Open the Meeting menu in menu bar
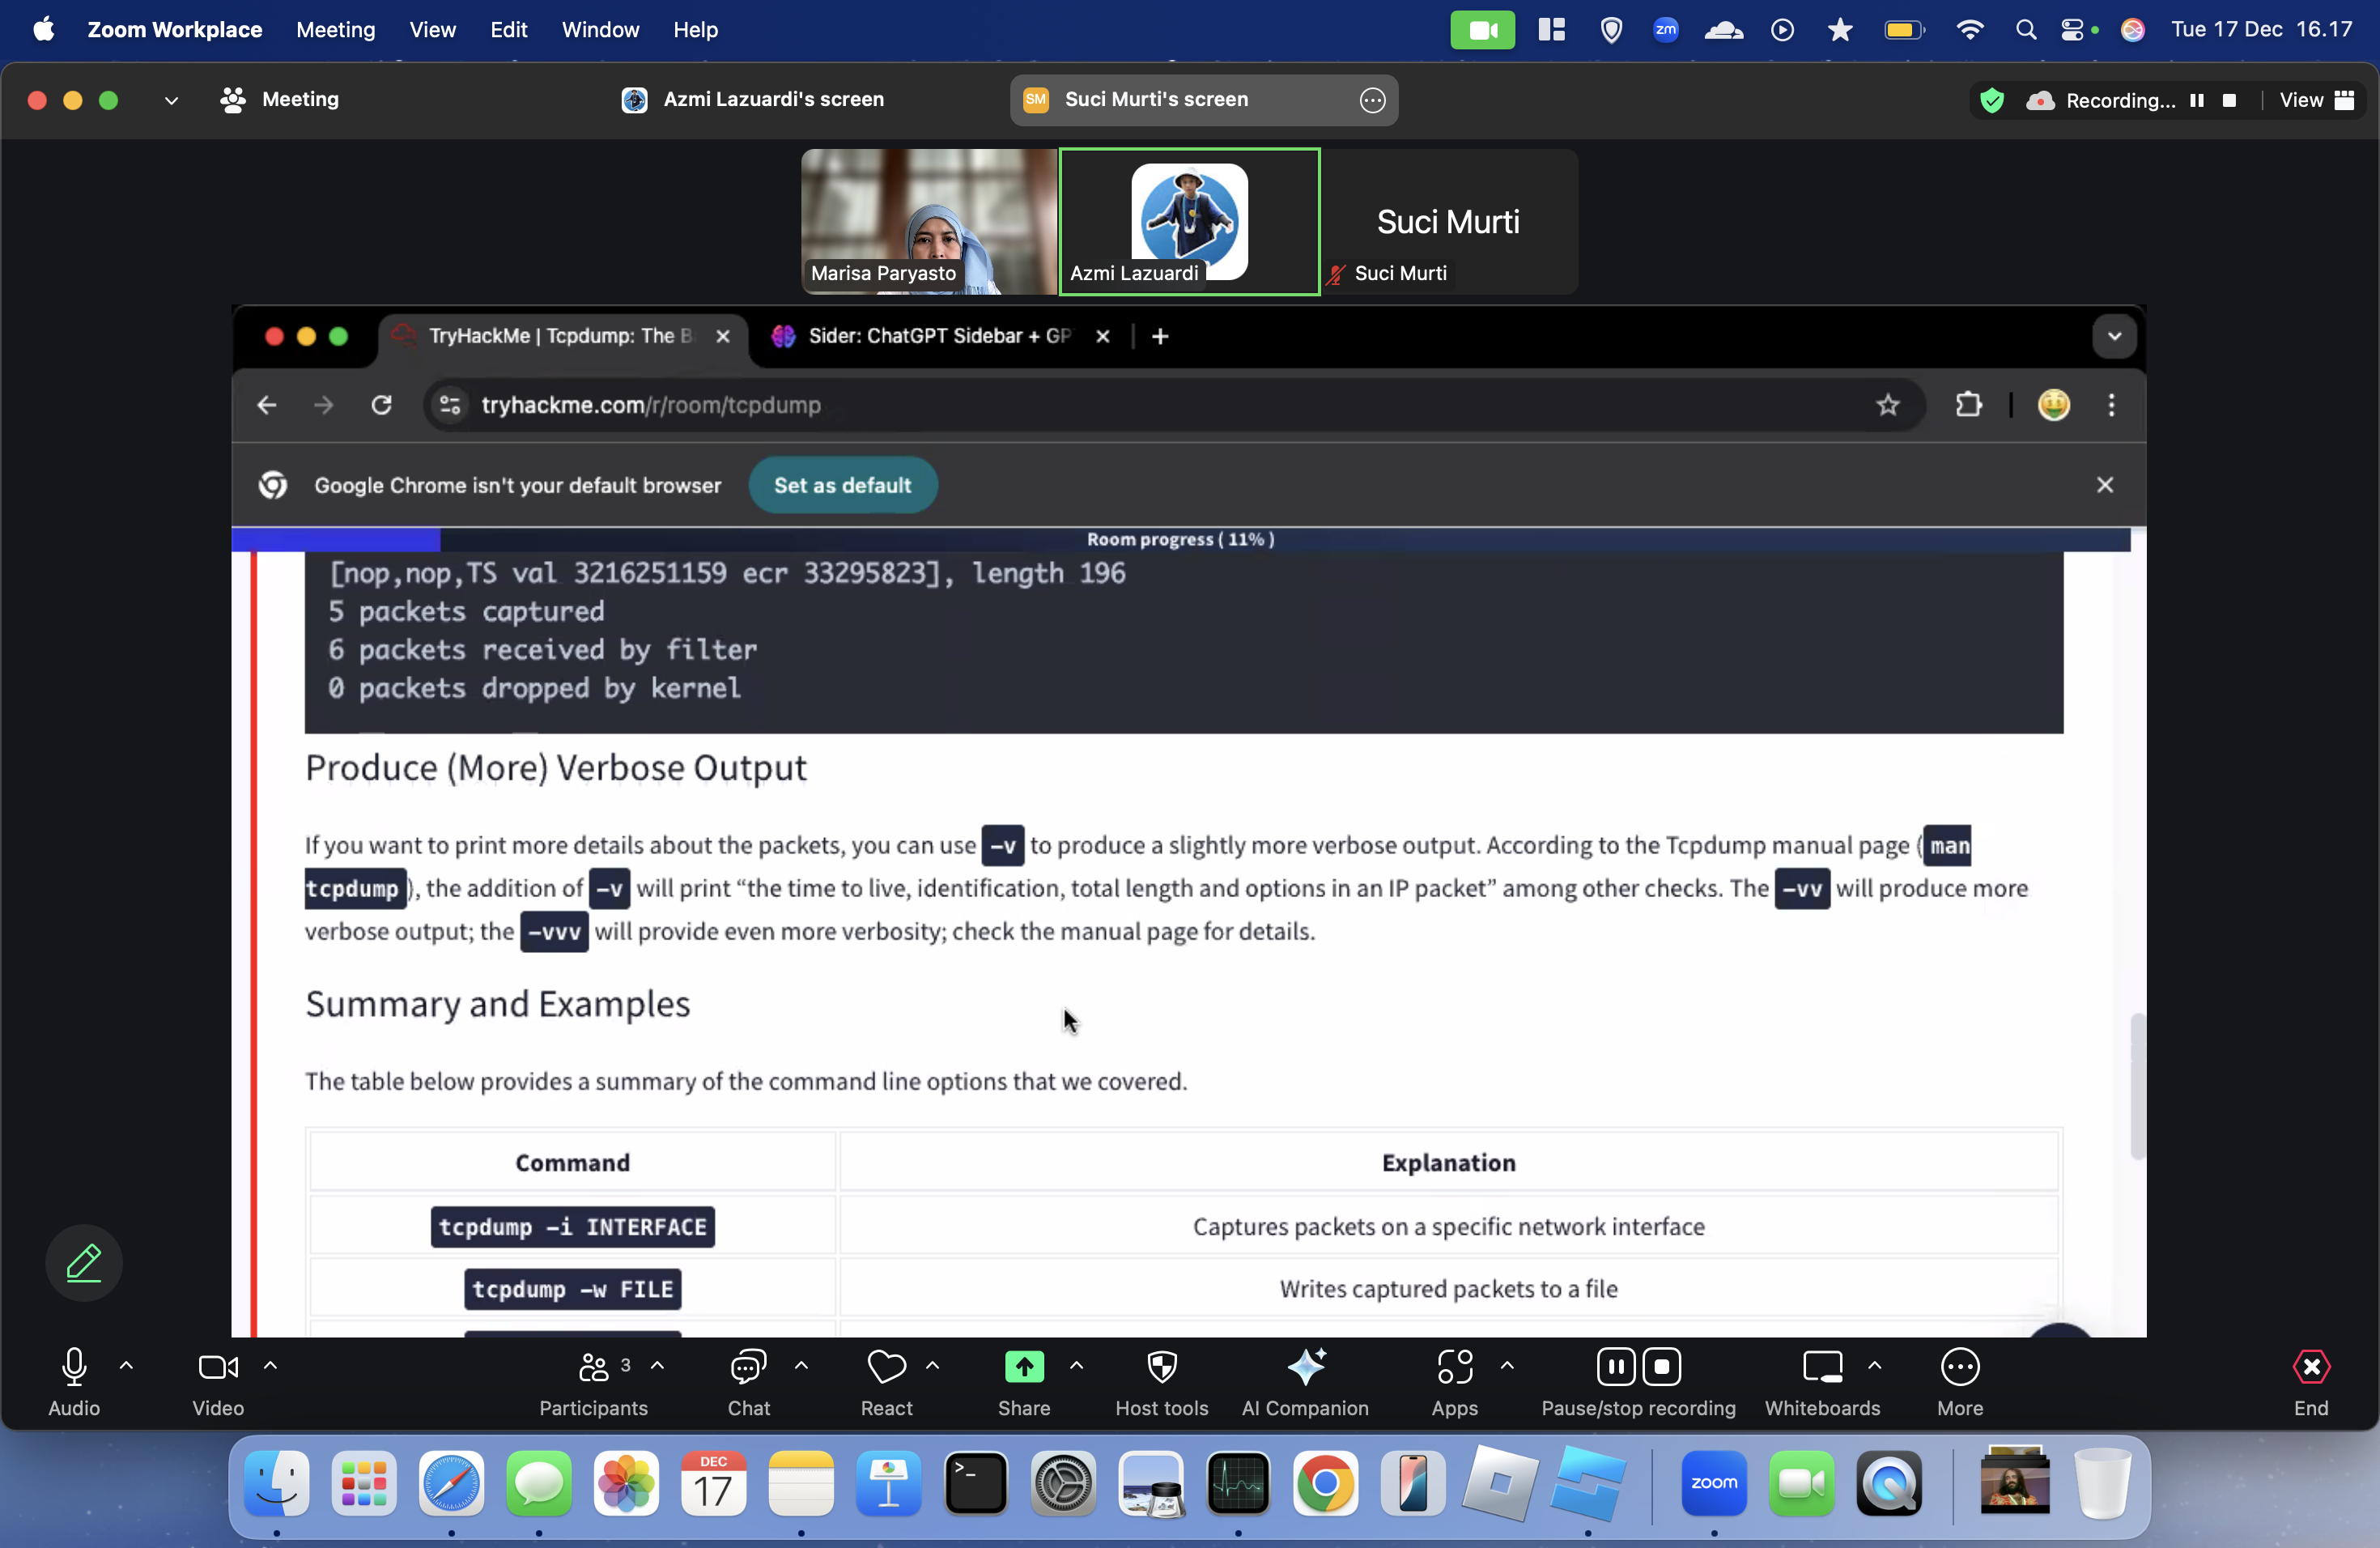2380x1548 pixels. click(x=335, y=29)
